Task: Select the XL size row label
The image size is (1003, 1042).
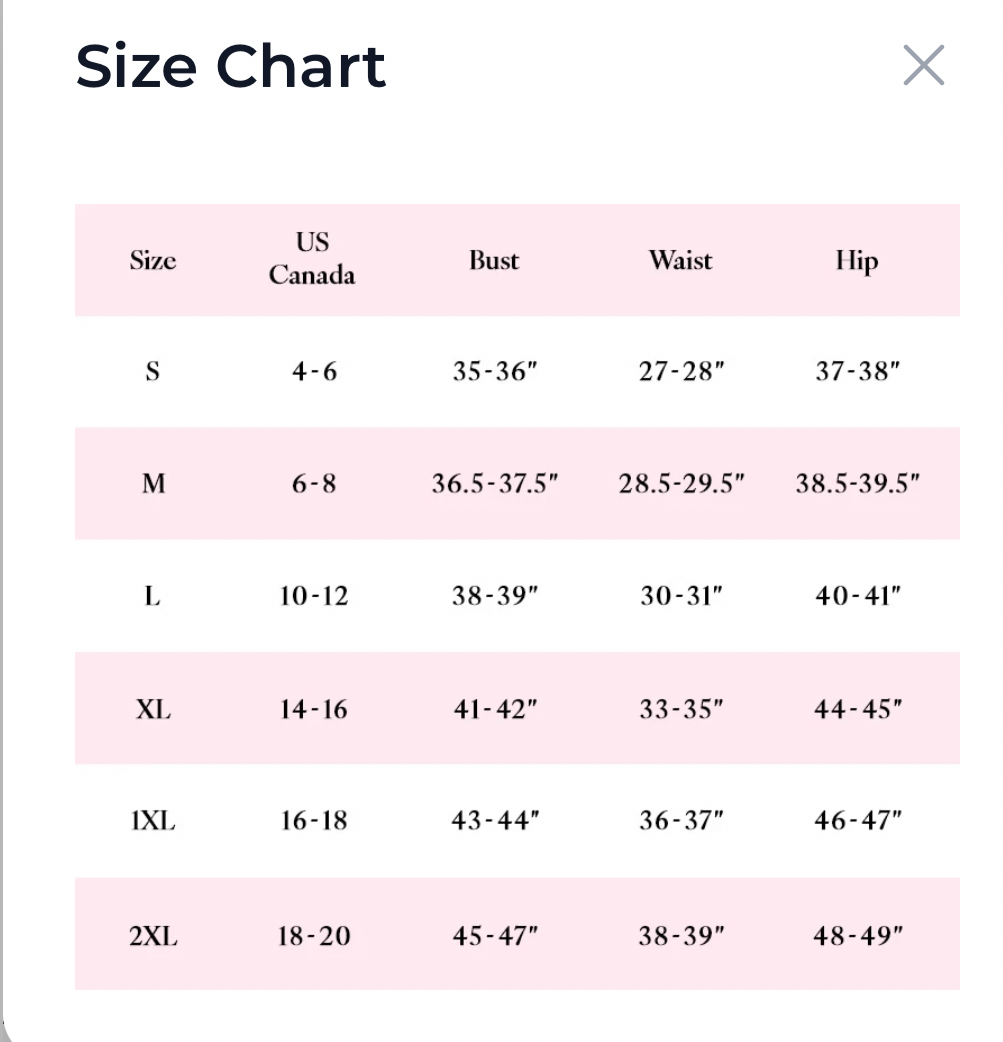Action: click(153, 710)
